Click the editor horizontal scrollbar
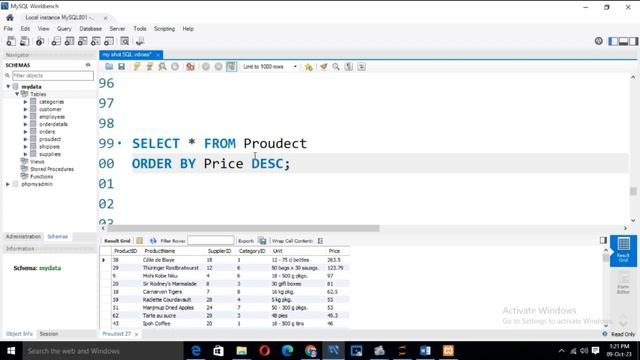The width and height of the screenshot is (640, 360). point(243,228)
